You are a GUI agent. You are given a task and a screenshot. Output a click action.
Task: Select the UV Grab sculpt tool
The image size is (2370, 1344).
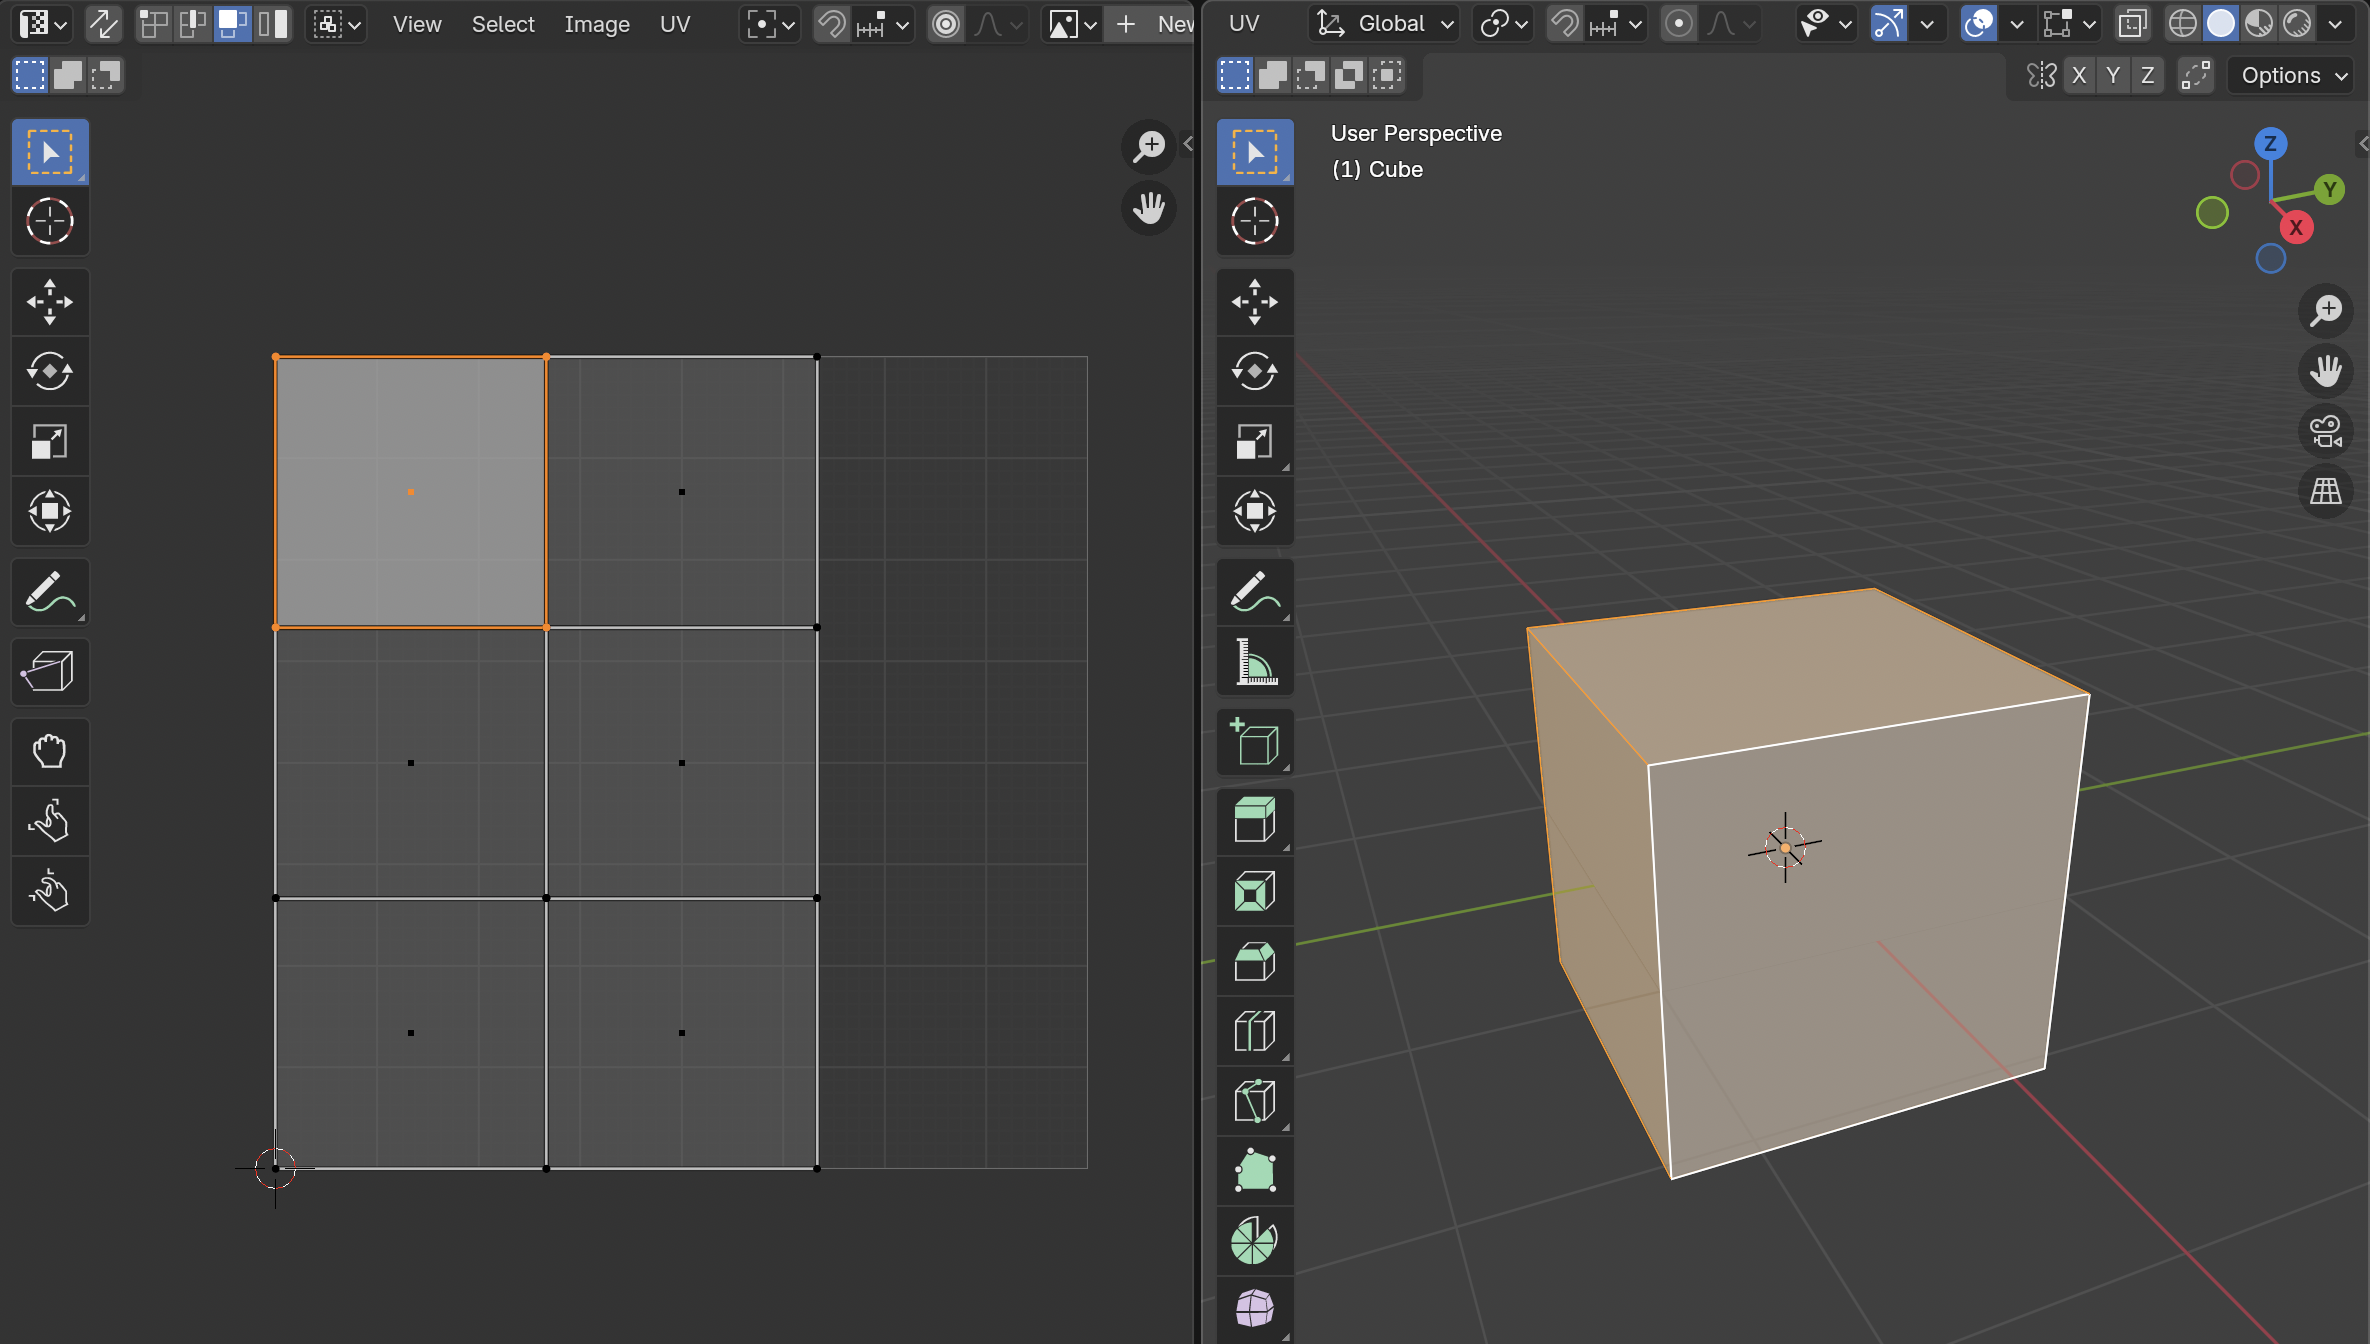click(x=49, y=752)
